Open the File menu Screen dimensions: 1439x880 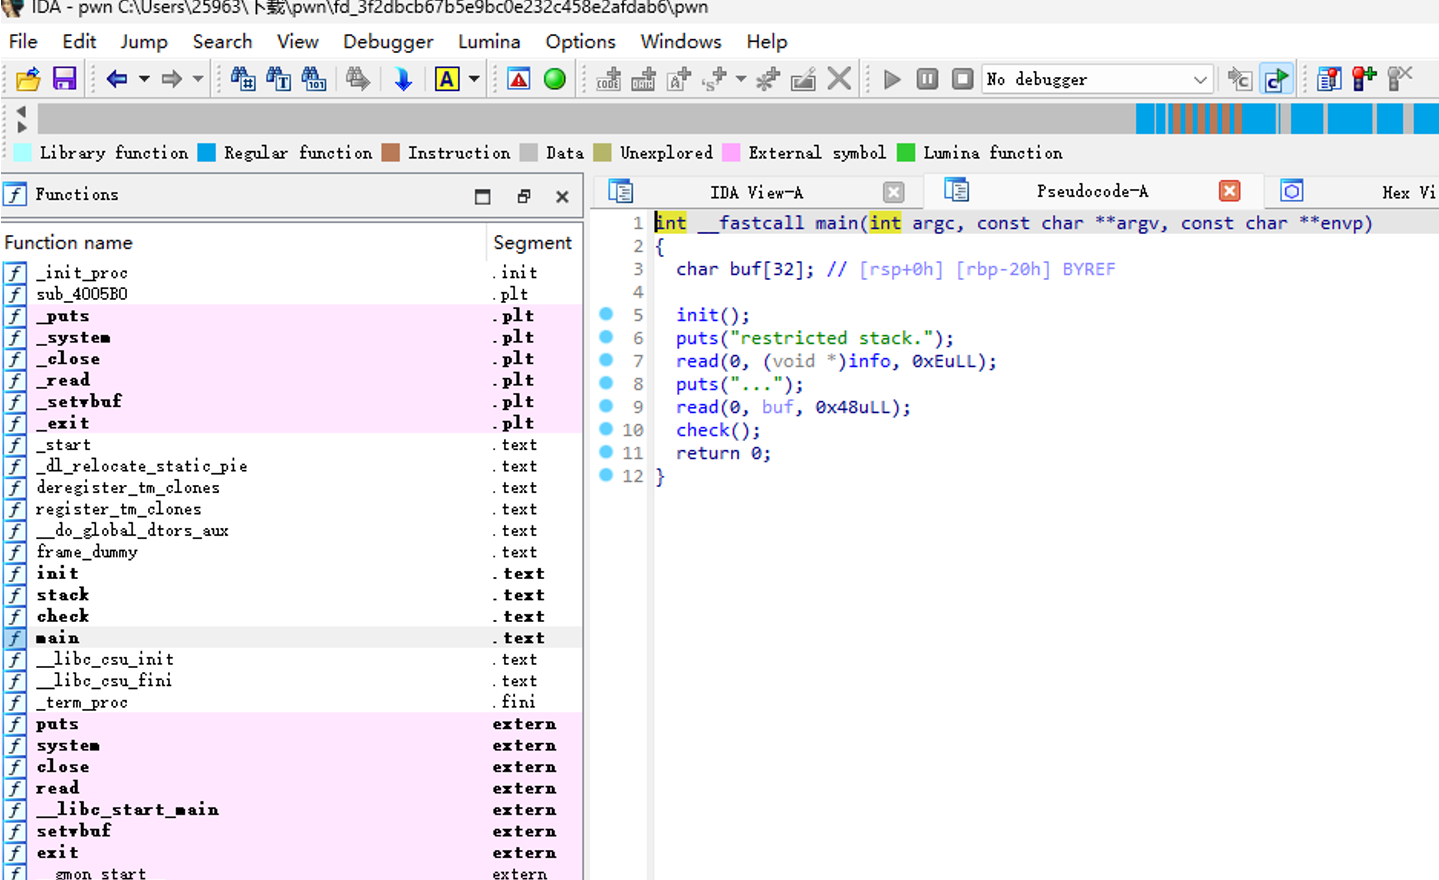pos(23,41)
